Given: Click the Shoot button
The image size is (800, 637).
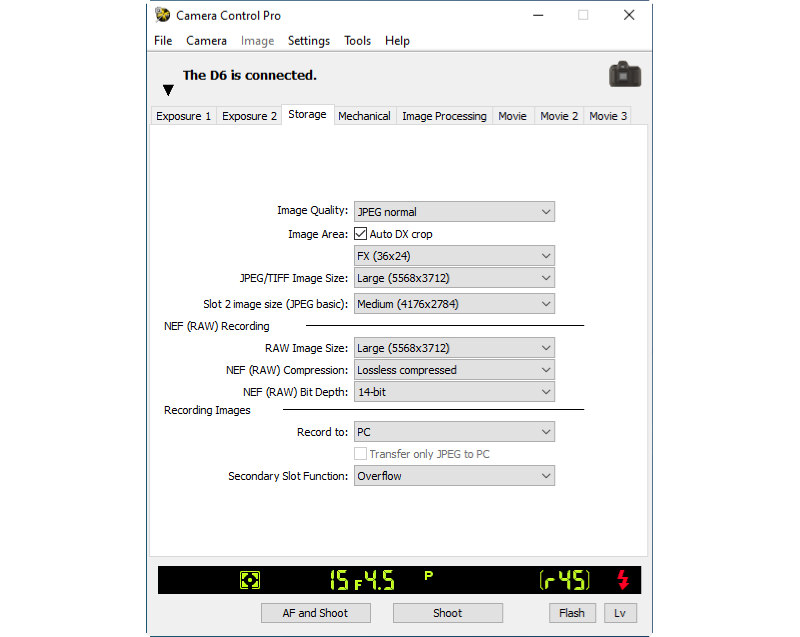Looking at the screenshot, I should click(447, 613).
